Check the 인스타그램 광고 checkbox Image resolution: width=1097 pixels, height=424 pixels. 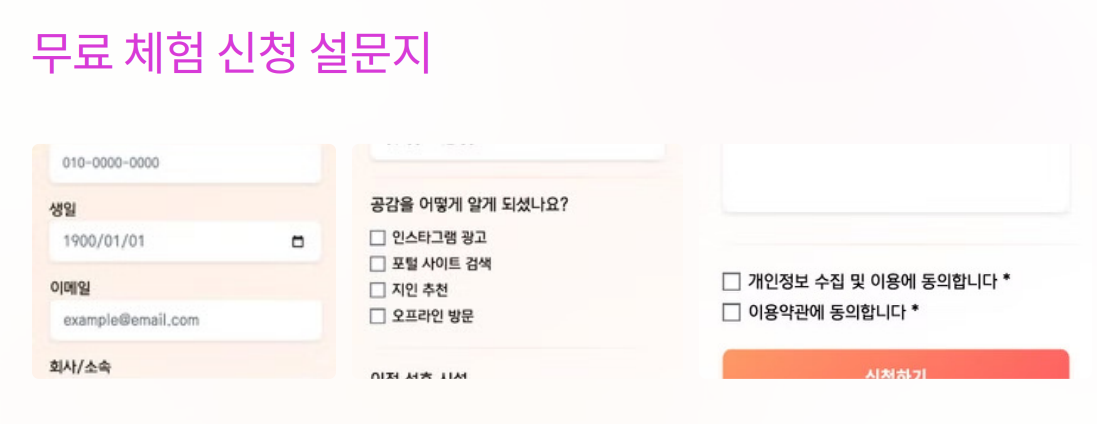378,238
